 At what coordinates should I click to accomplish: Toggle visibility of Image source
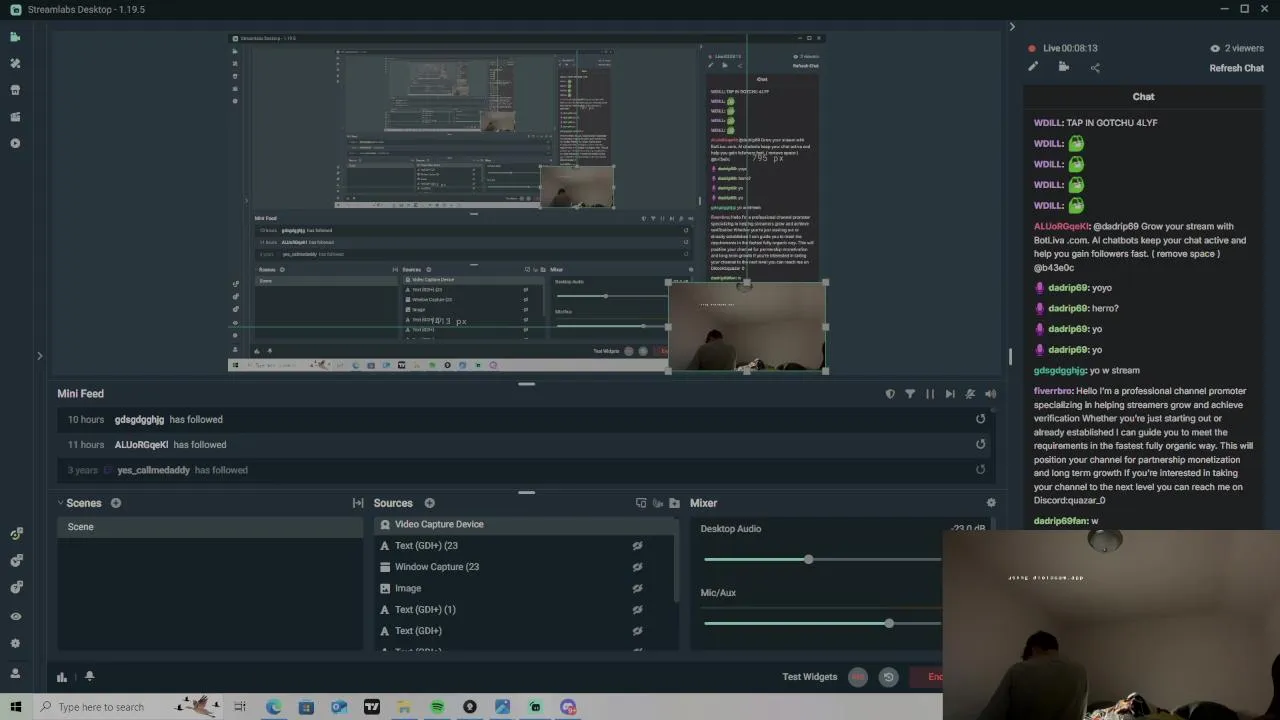click(x=637, y=588)
